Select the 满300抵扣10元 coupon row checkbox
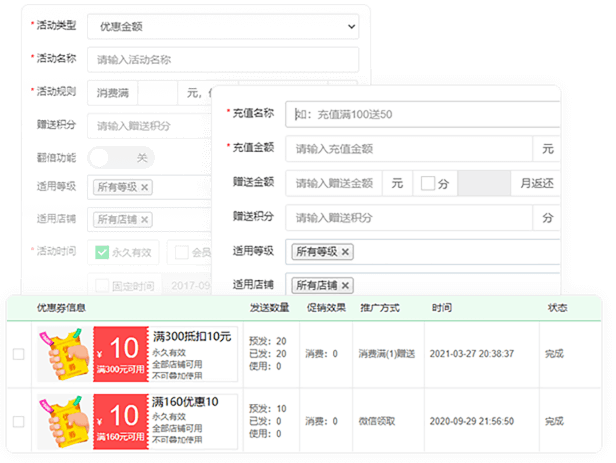616x463 pixels. pos(18,354)
